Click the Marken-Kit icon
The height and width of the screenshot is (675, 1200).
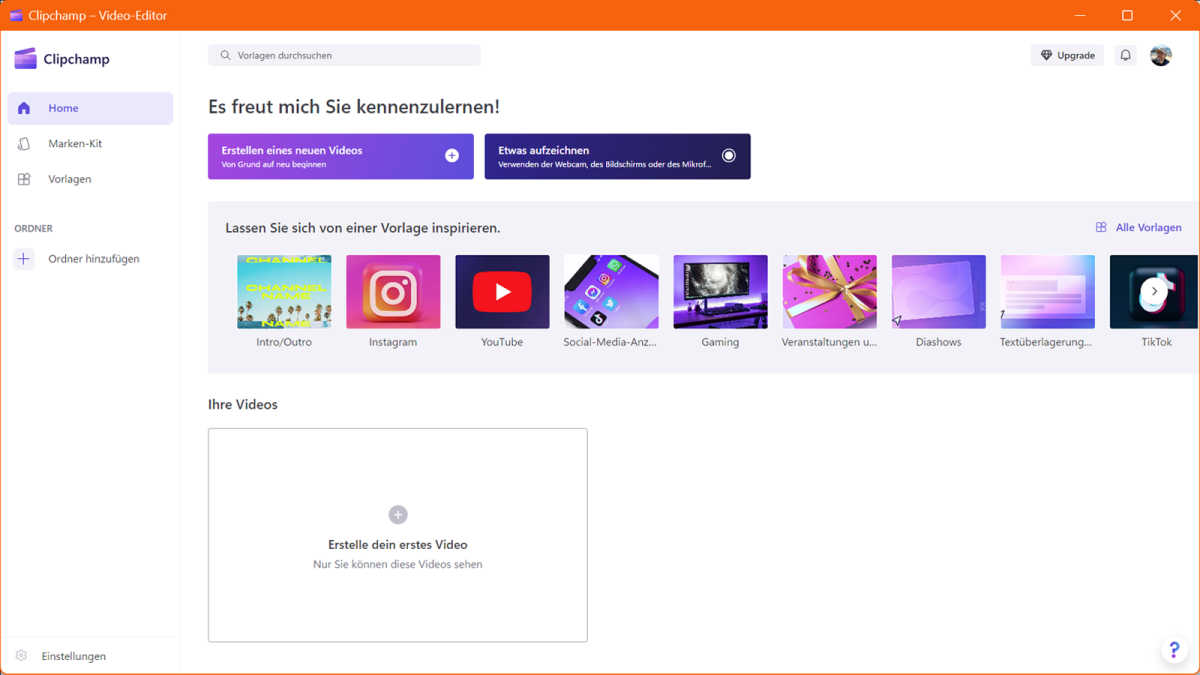(x=24, y=144)
